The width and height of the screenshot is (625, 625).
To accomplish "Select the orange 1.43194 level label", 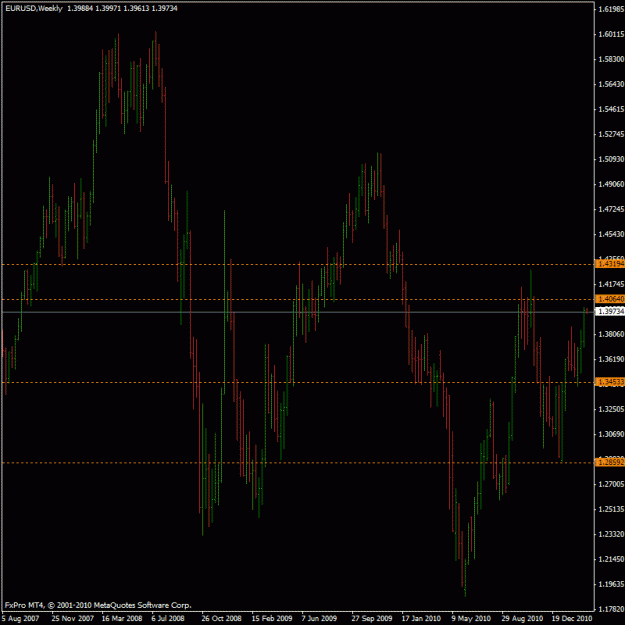I will tap(609, 264).
